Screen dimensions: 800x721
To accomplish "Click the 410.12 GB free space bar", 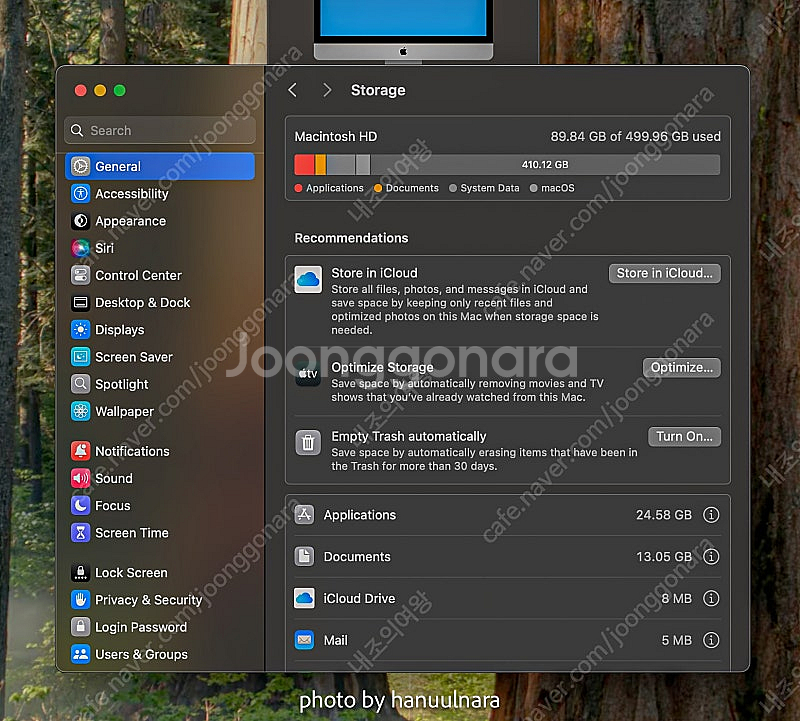I will 545,165.
